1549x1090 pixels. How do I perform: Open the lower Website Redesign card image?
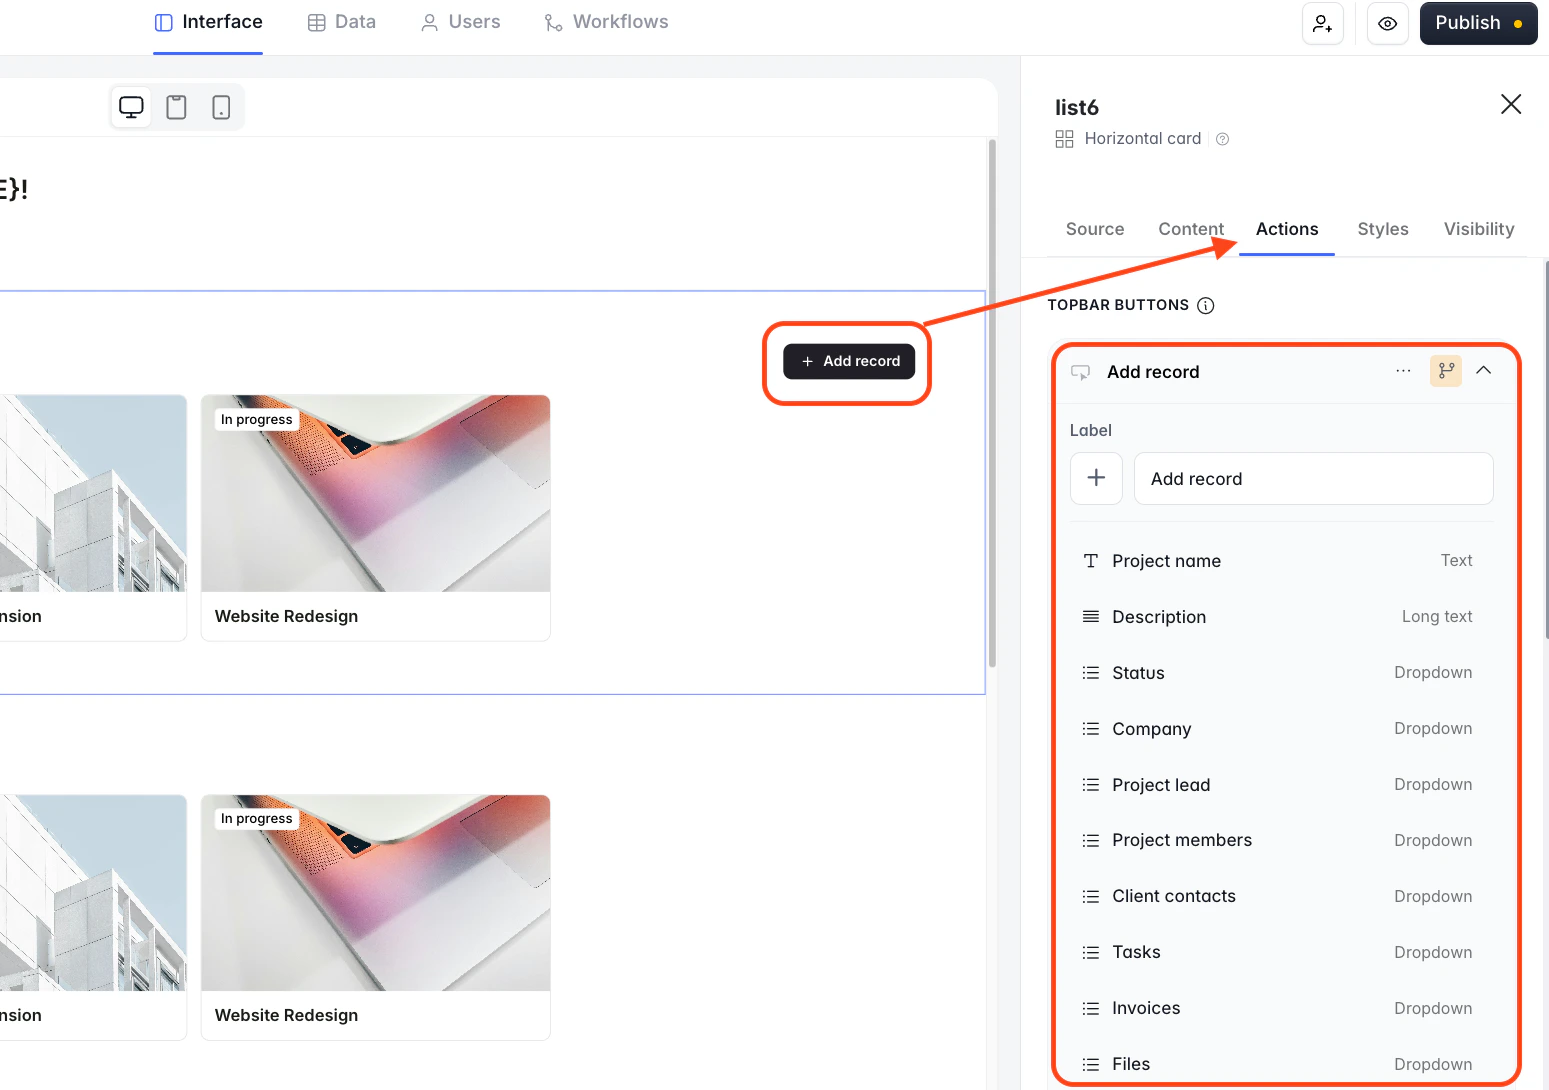(376, 893)
